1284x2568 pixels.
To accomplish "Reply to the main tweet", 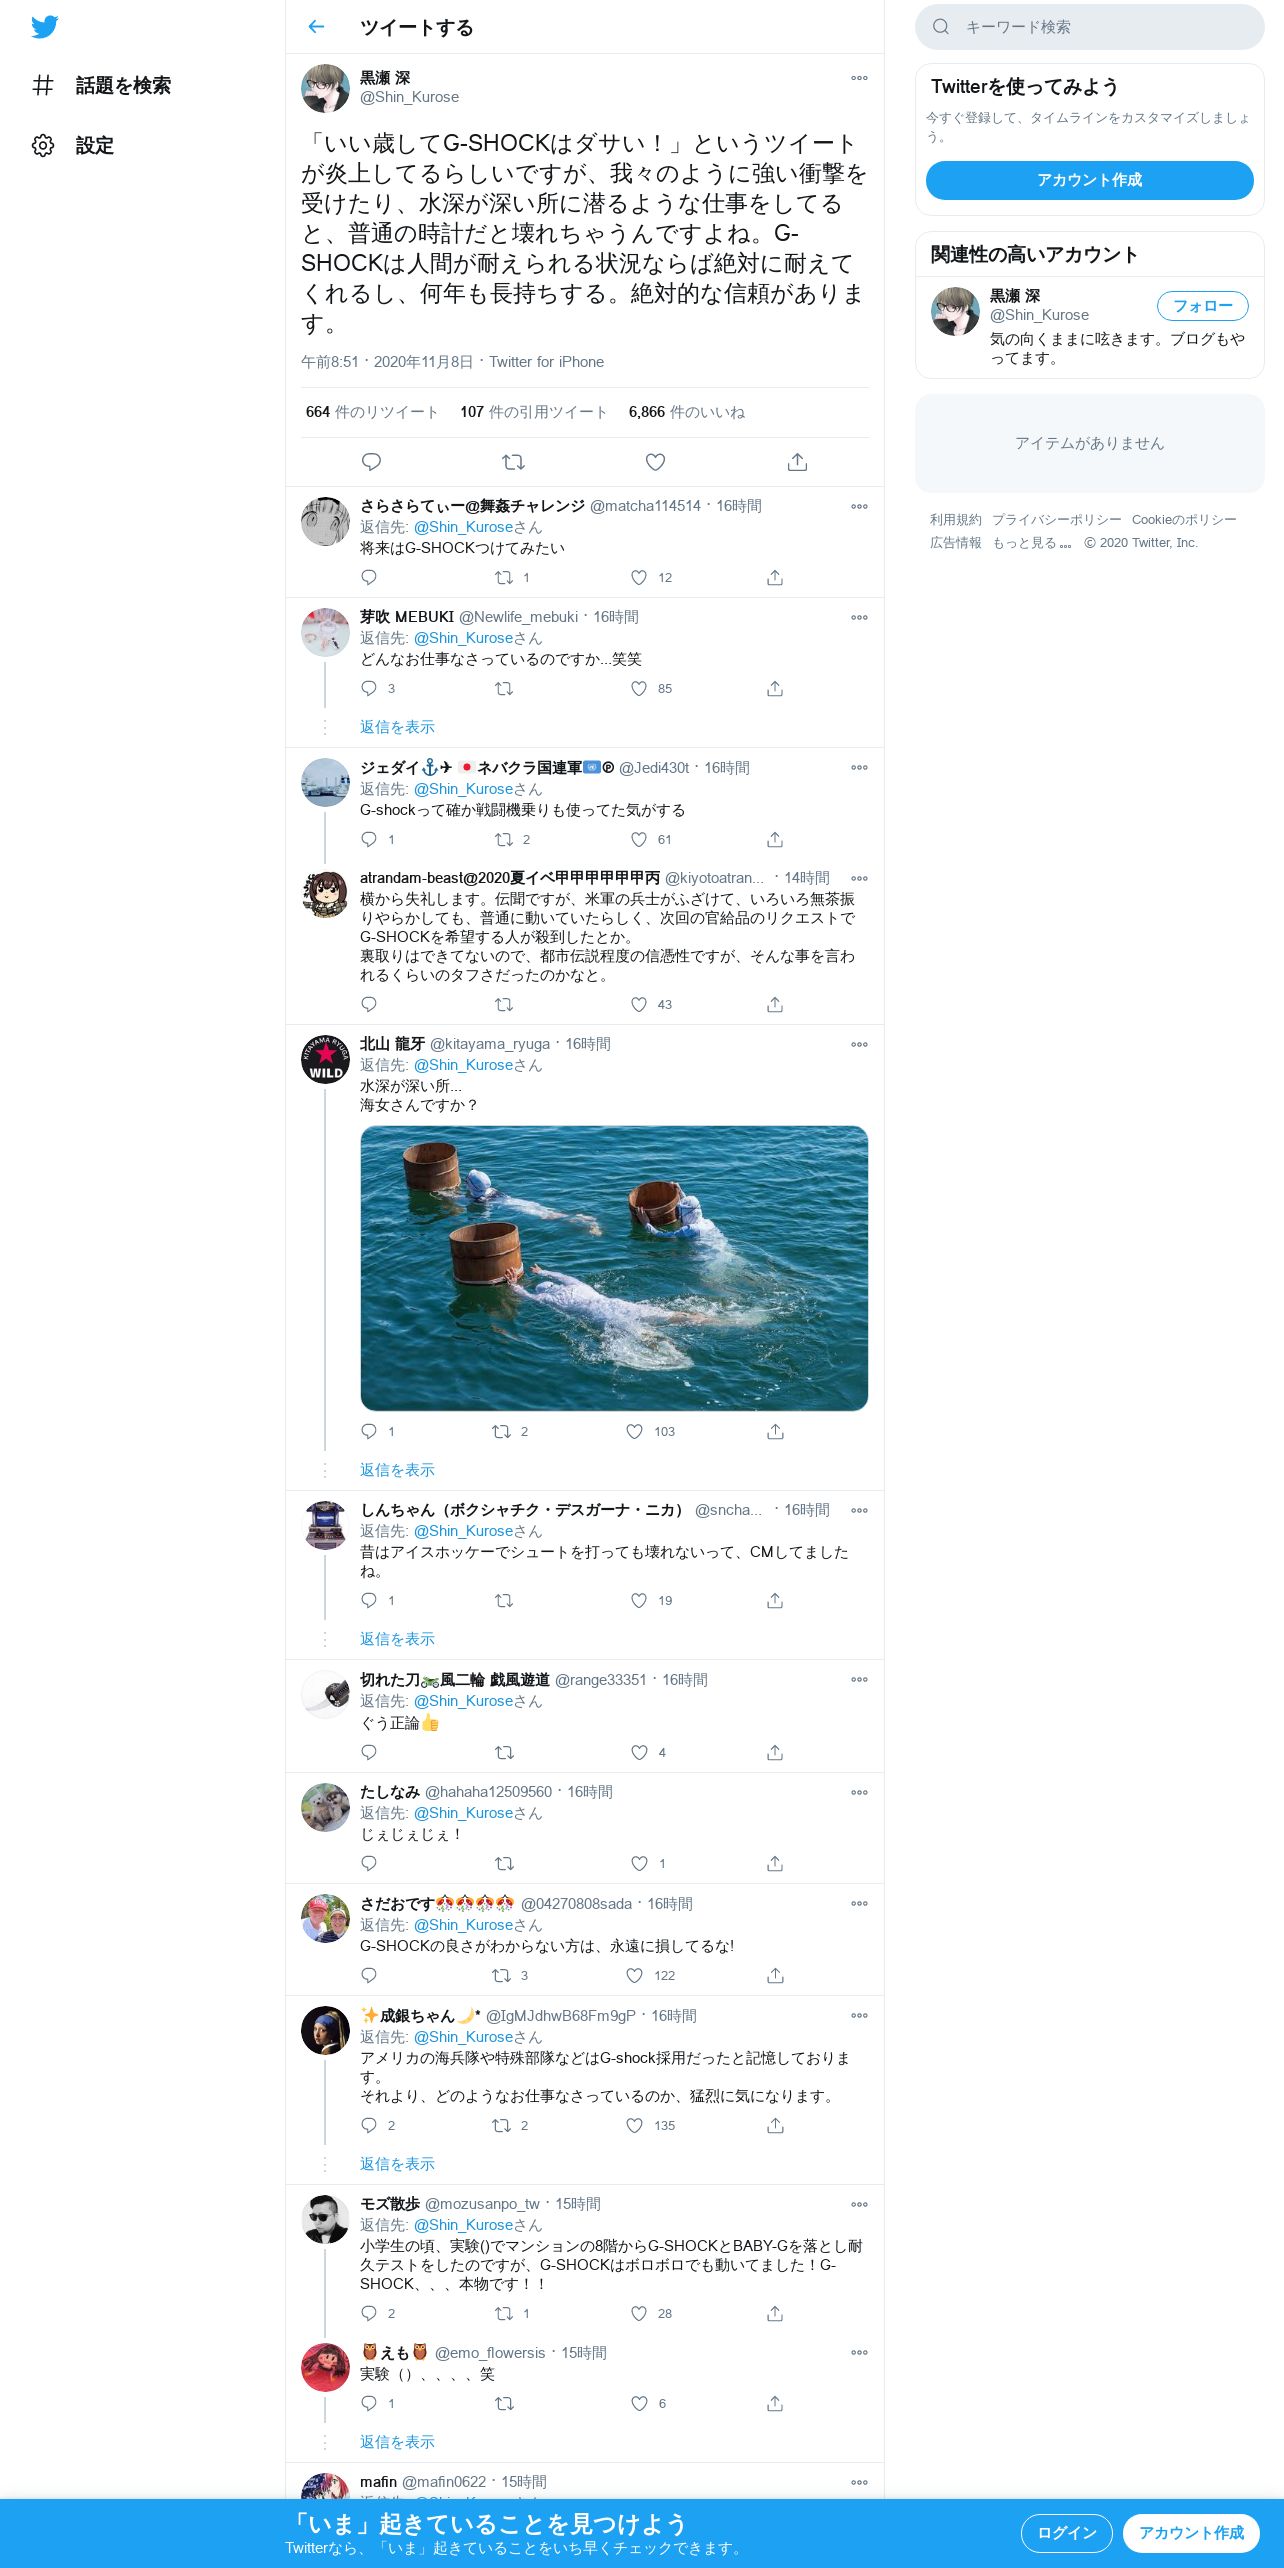I will [371, 462].
